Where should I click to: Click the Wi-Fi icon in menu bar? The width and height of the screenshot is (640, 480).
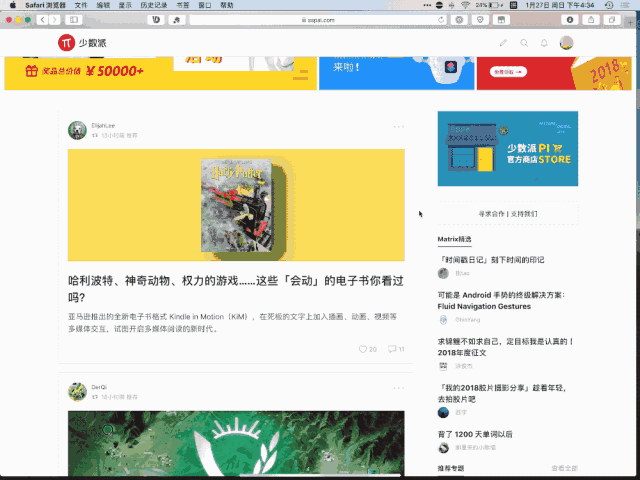[465, 5]
